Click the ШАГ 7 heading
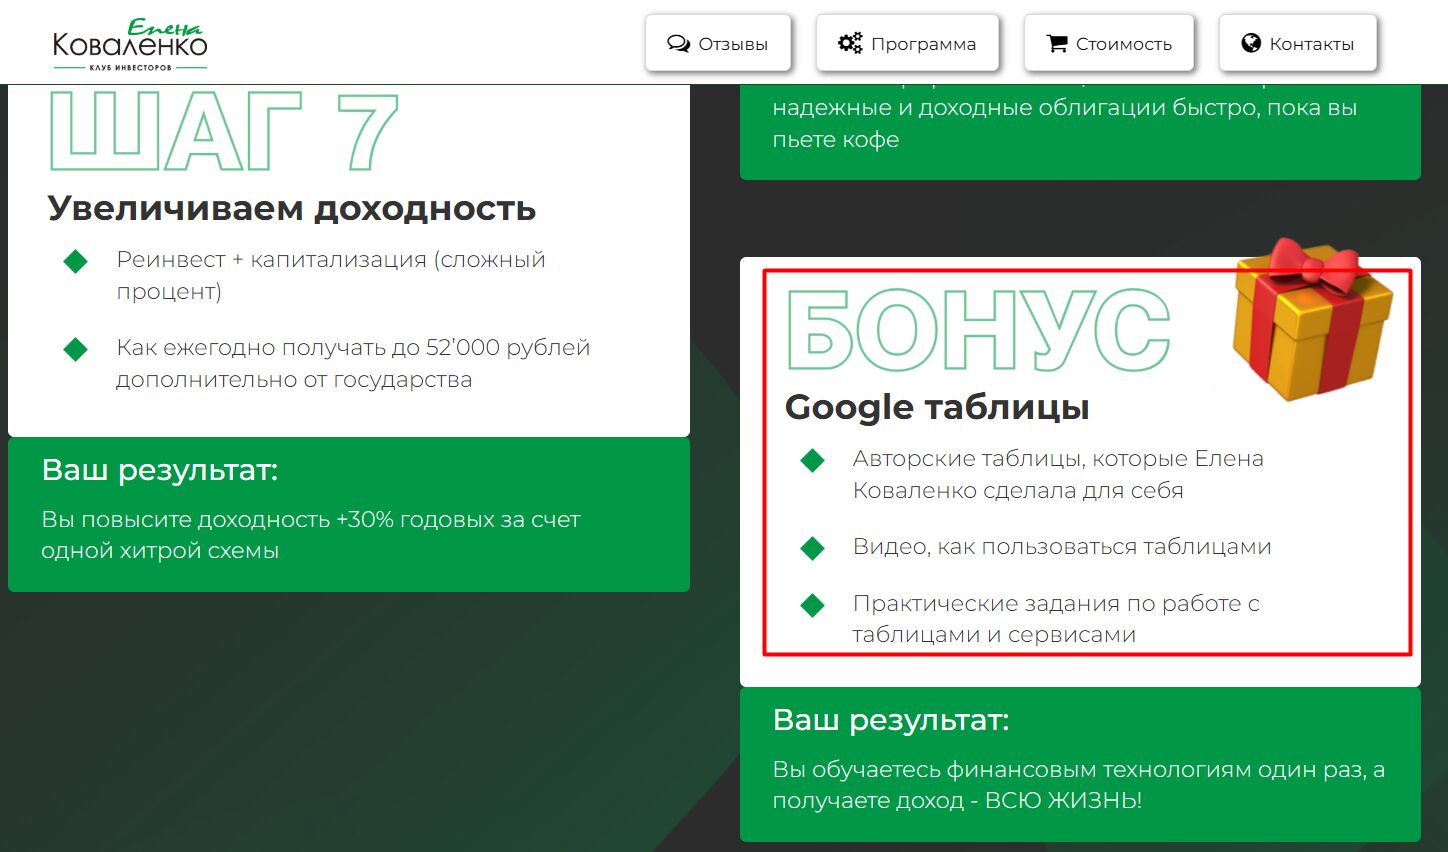1448x852 pixels. [224, 131]
